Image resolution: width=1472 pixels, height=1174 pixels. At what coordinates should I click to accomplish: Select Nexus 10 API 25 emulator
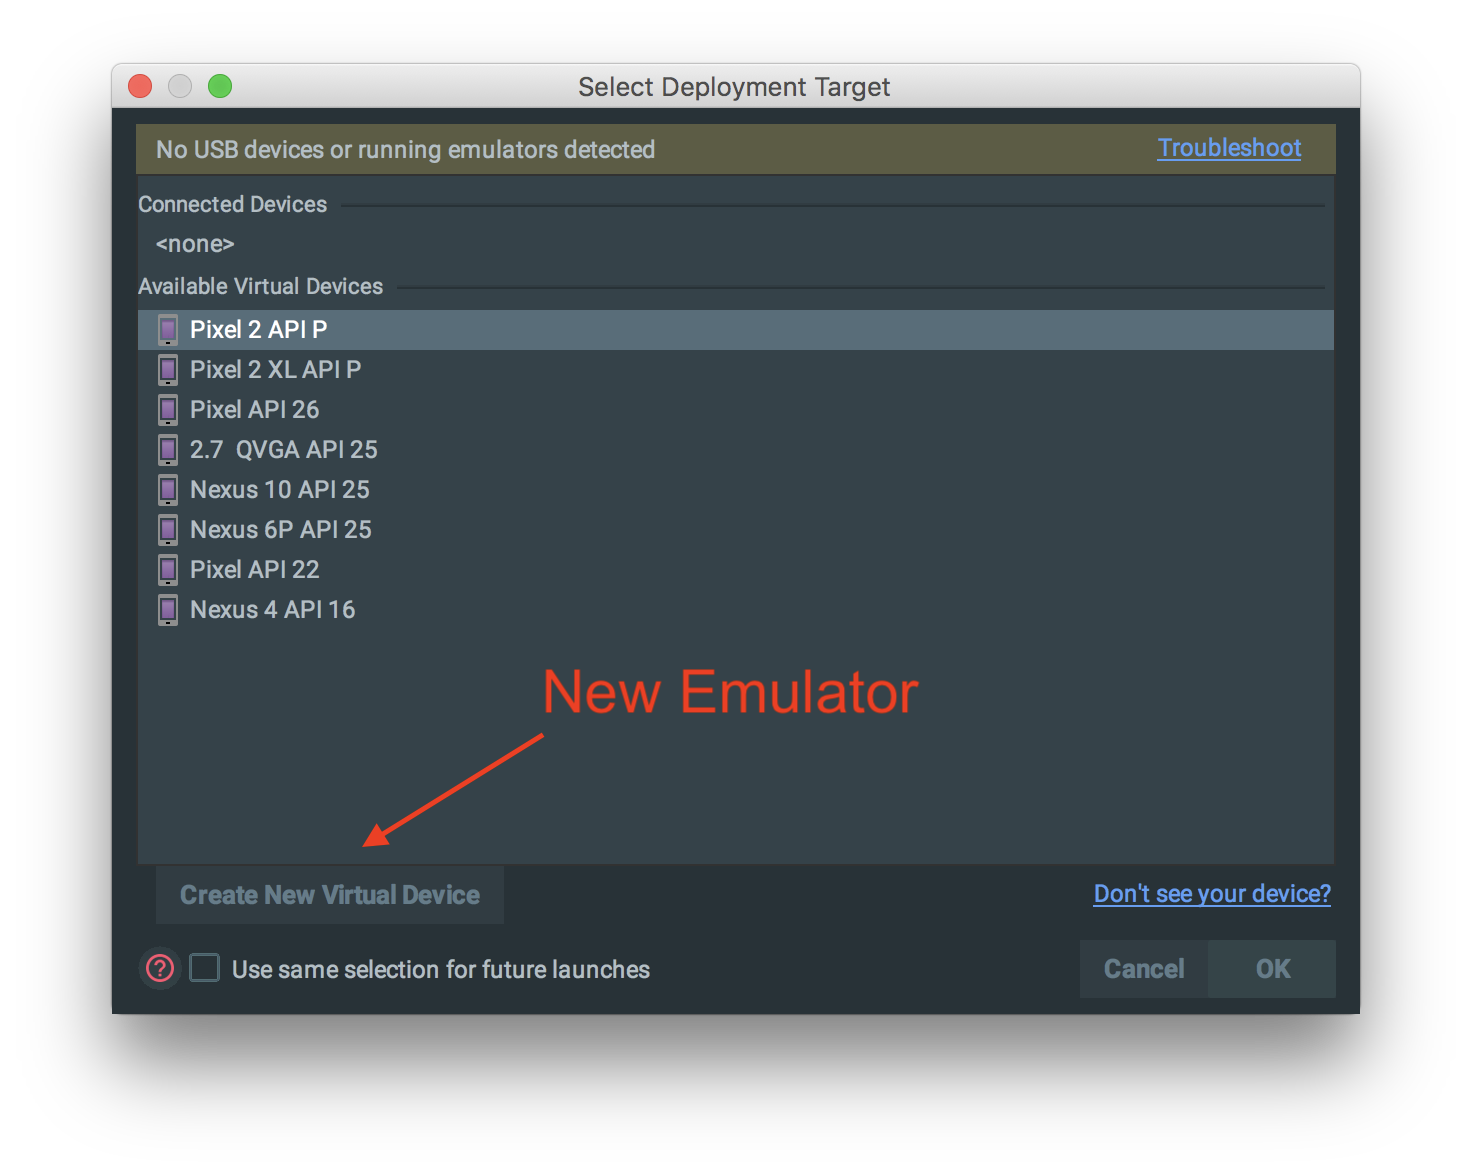coord(736,490)
